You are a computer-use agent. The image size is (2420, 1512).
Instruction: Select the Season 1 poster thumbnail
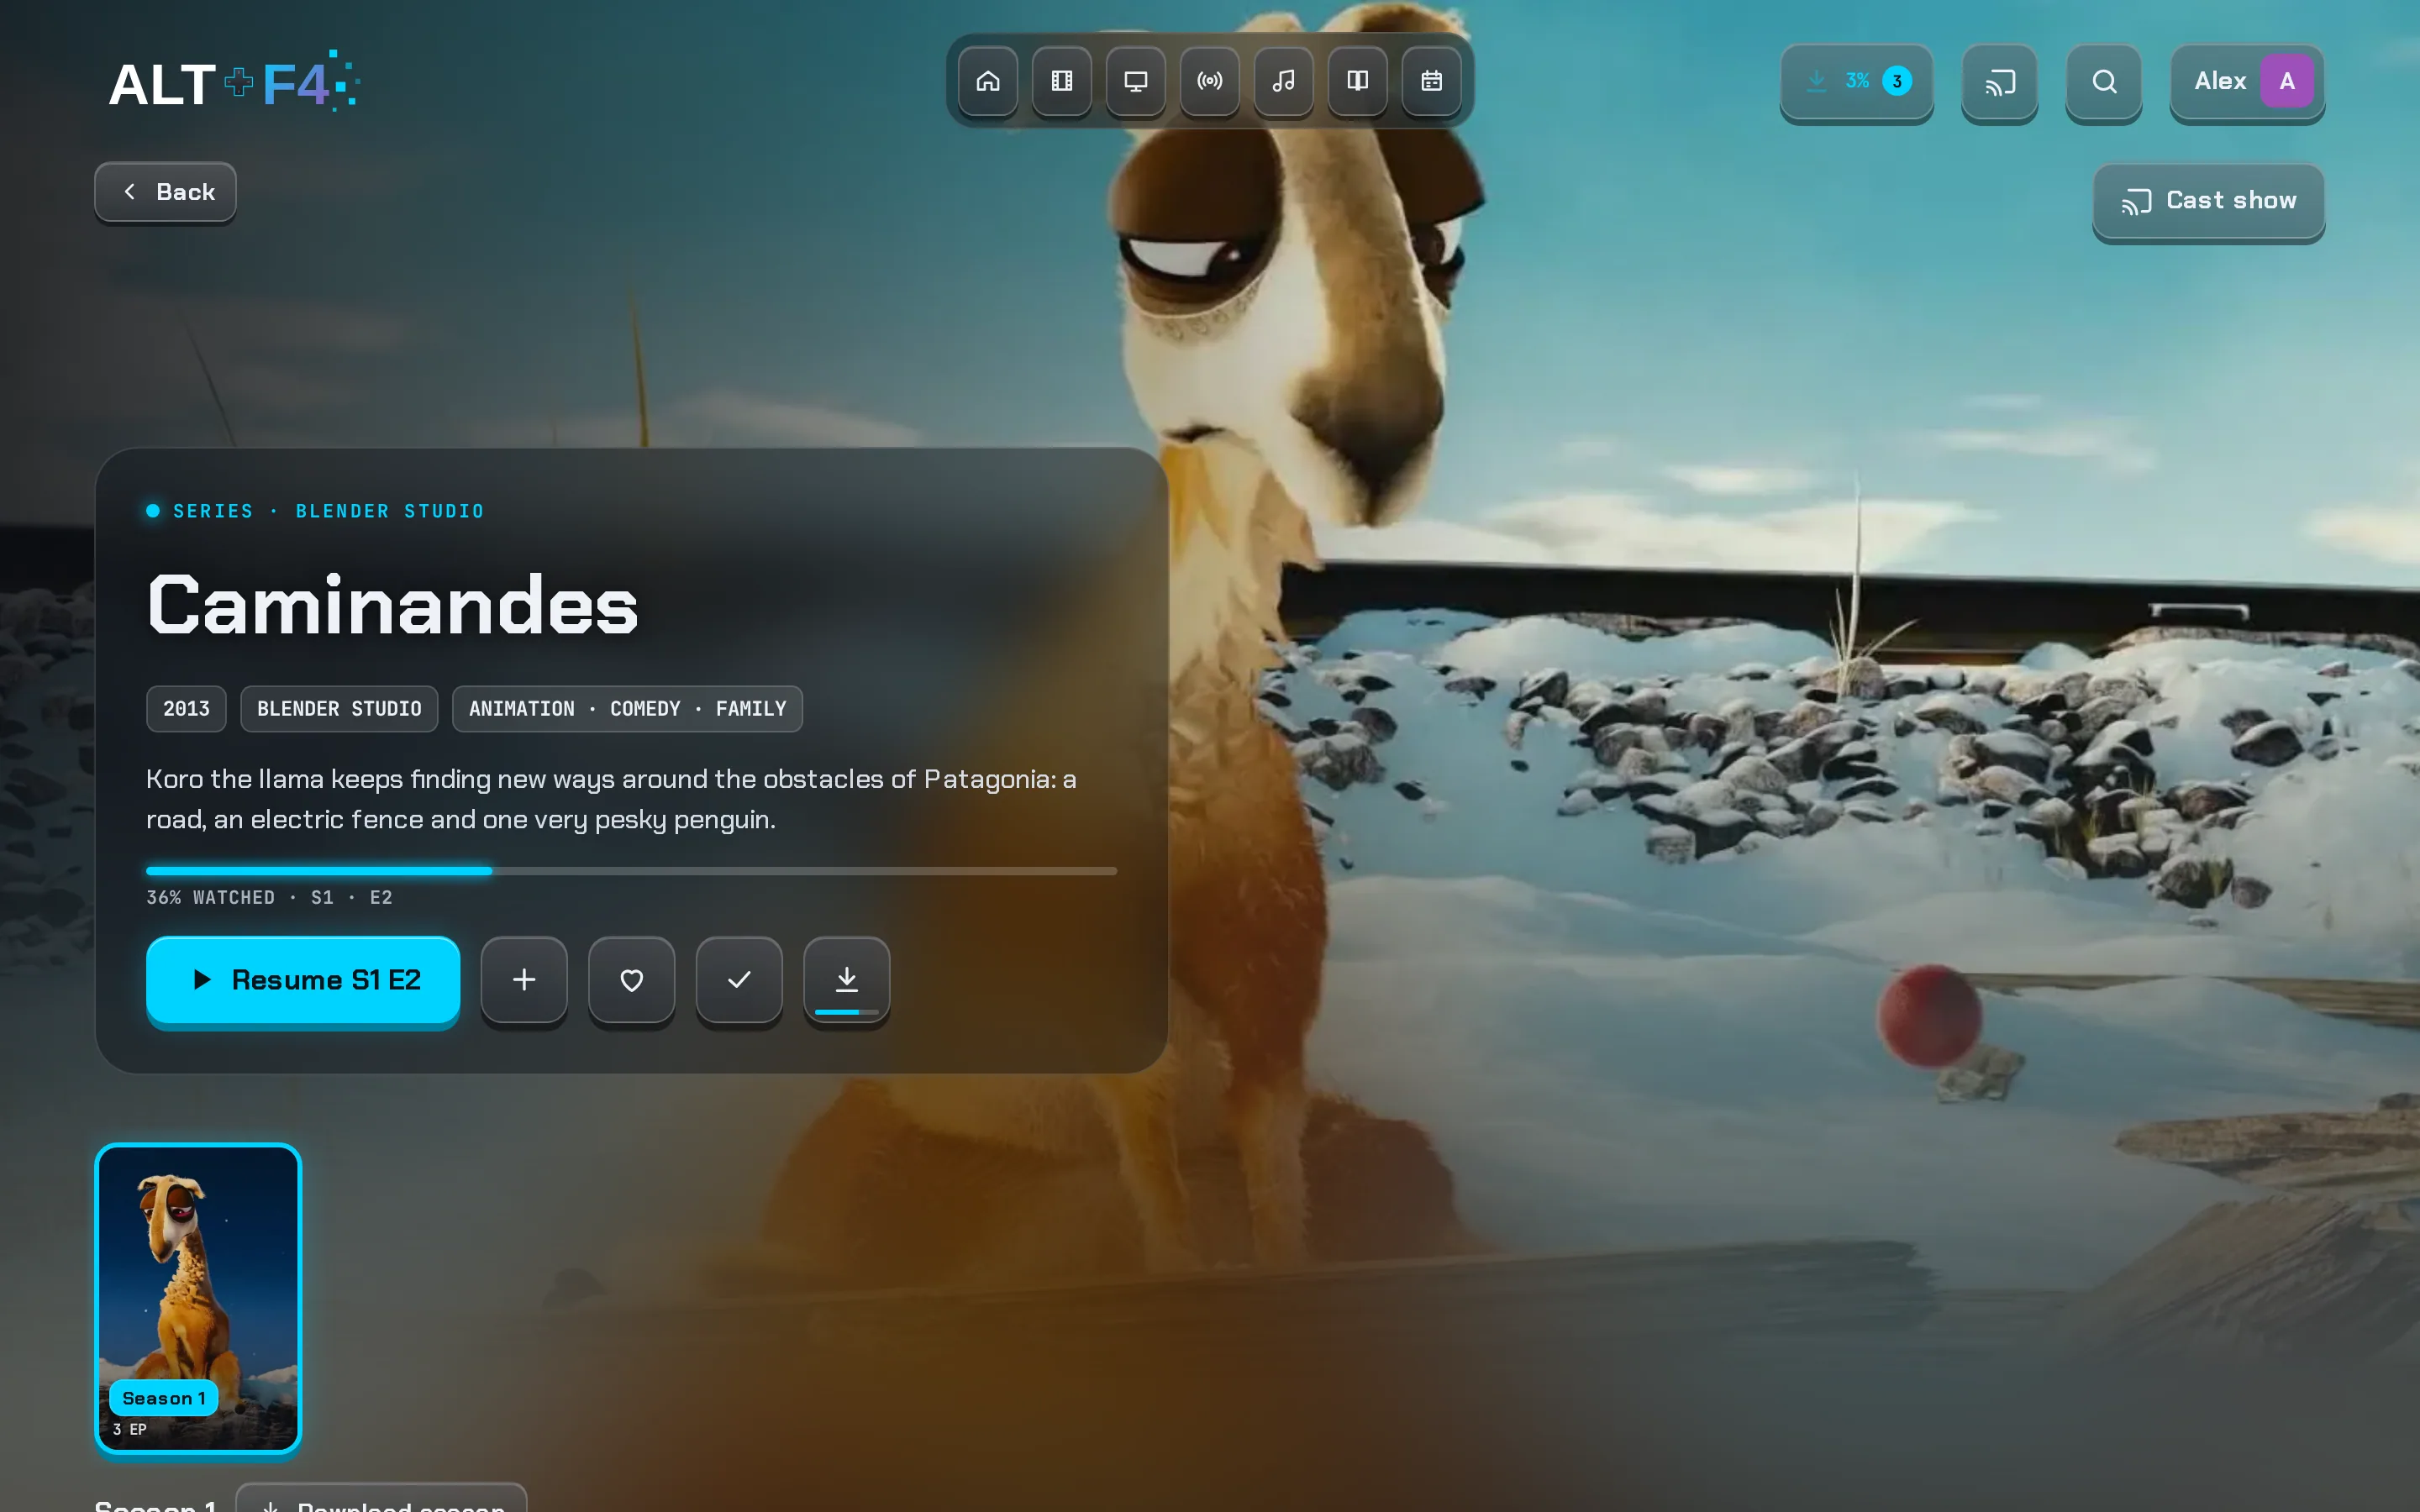(x=198, y=1298)
